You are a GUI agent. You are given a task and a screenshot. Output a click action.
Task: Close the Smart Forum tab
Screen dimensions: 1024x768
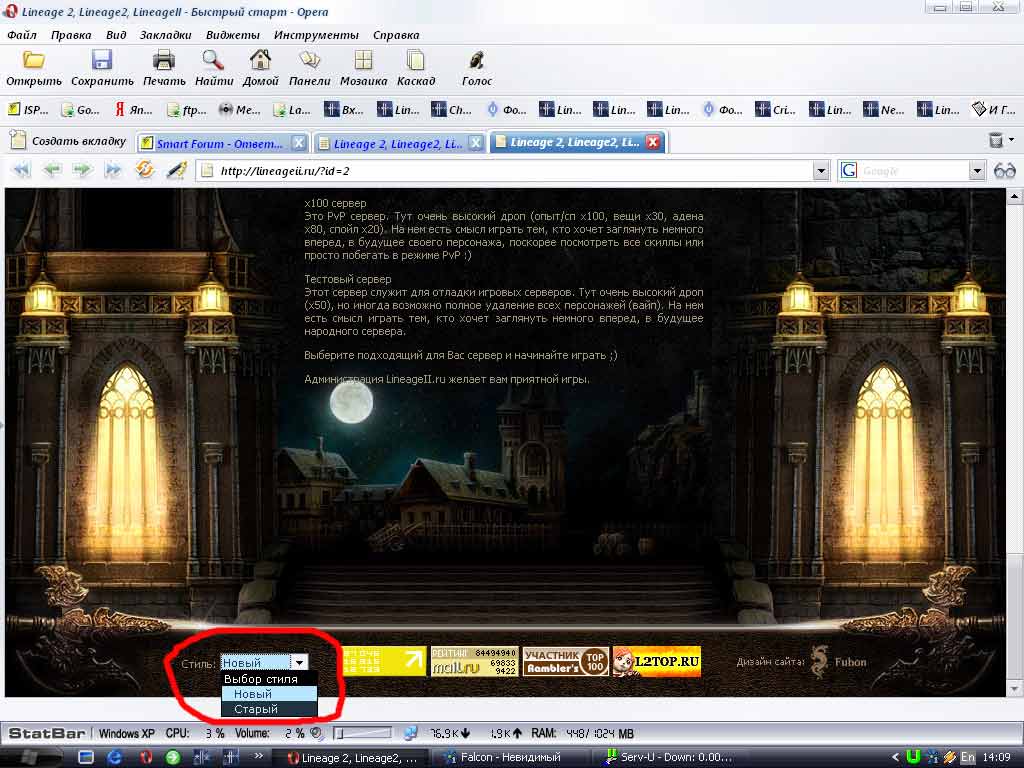tap(298, 142)
